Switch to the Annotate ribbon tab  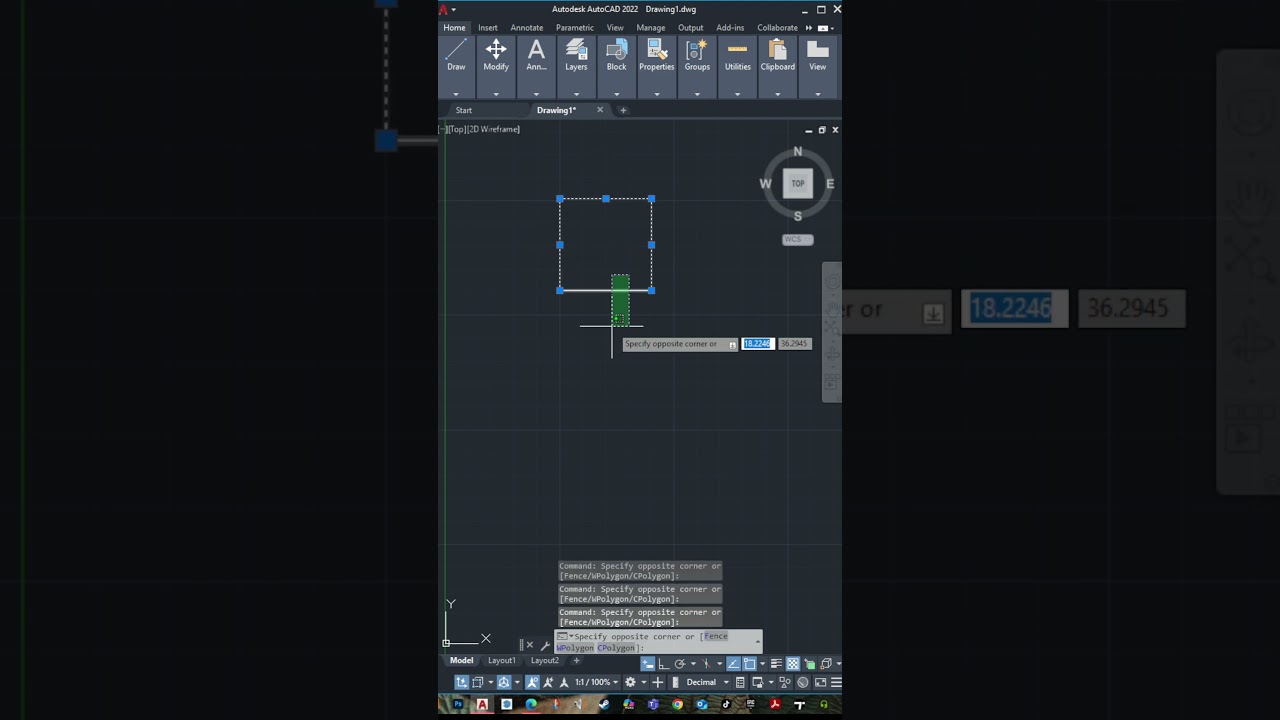527,28
